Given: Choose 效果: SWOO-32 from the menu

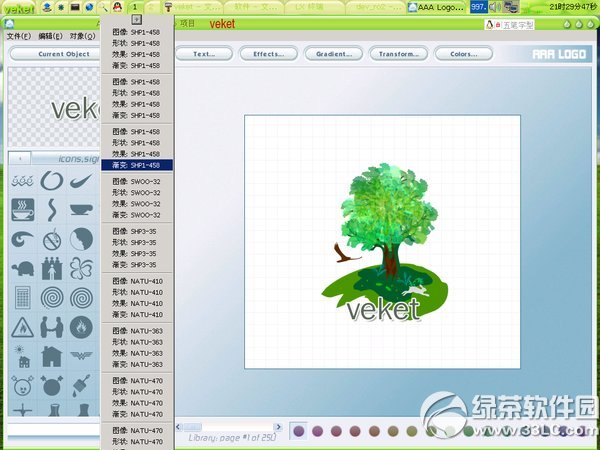Looking at the screenshot, I should (137, 204).
